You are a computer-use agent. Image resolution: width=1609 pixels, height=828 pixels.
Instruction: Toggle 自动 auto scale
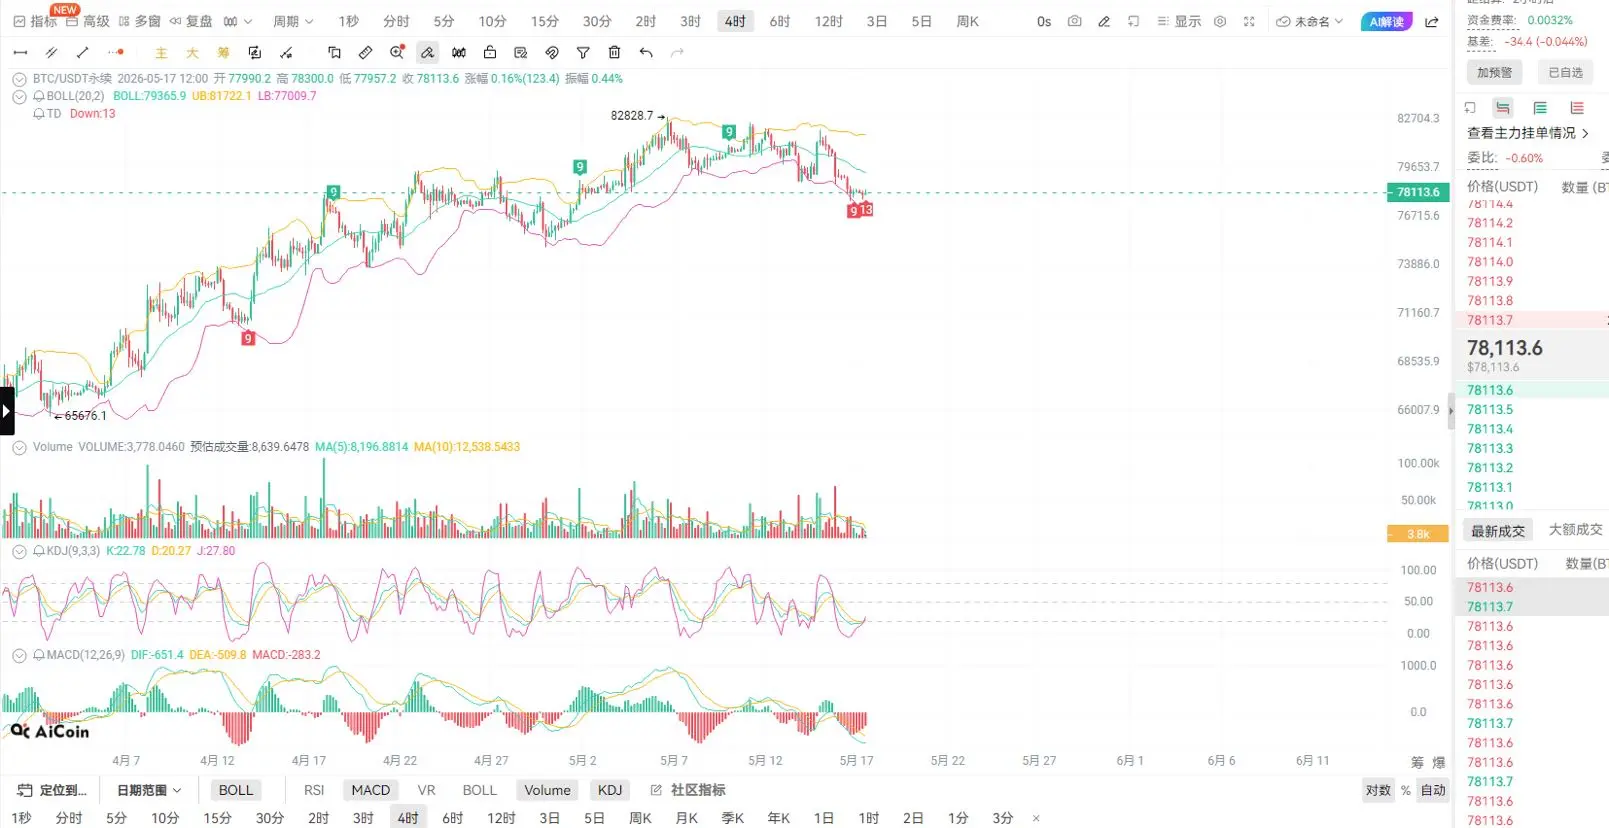pyautogui.click(x=1433, y=790)
